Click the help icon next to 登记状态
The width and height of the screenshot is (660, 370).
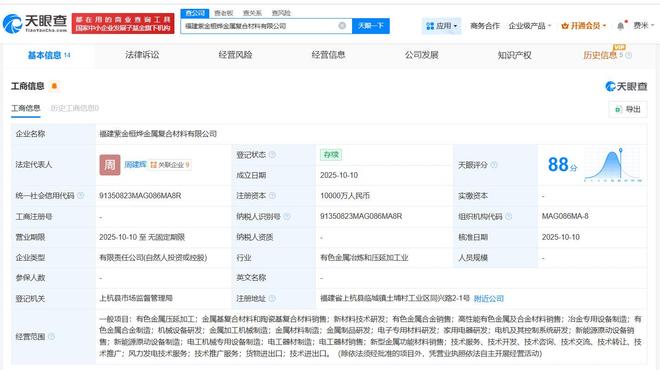(x=272, y=155)
